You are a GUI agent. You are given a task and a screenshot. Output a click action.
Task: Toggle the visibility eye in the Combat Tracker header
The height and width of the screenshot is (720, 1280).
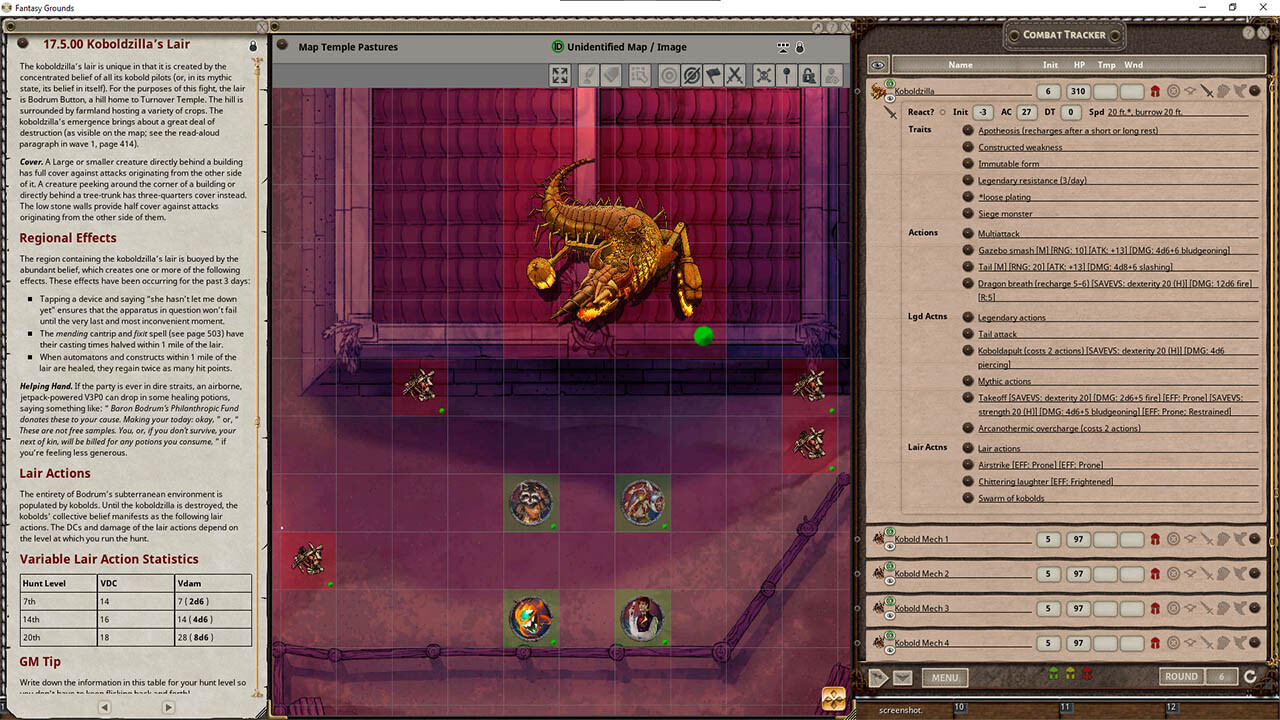pyautogui.click(x=877, y=64)
